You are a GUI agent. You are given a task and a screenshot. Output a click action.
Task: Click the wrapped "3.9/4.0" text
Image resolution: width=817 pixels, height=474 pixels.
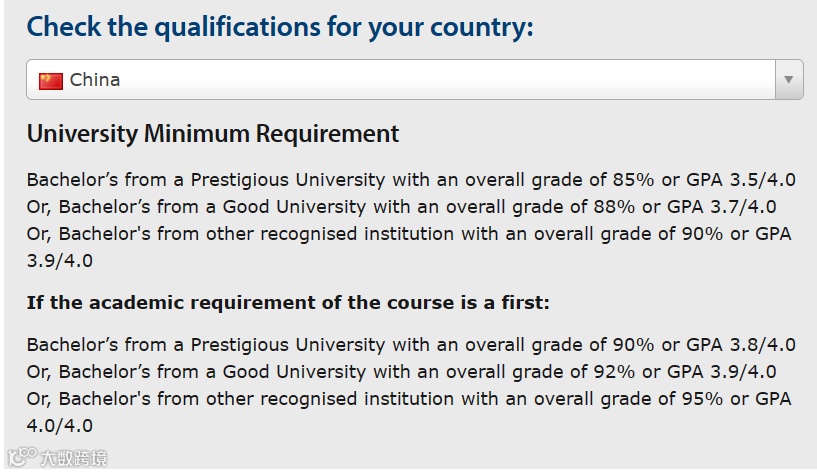tap(60, 261)
